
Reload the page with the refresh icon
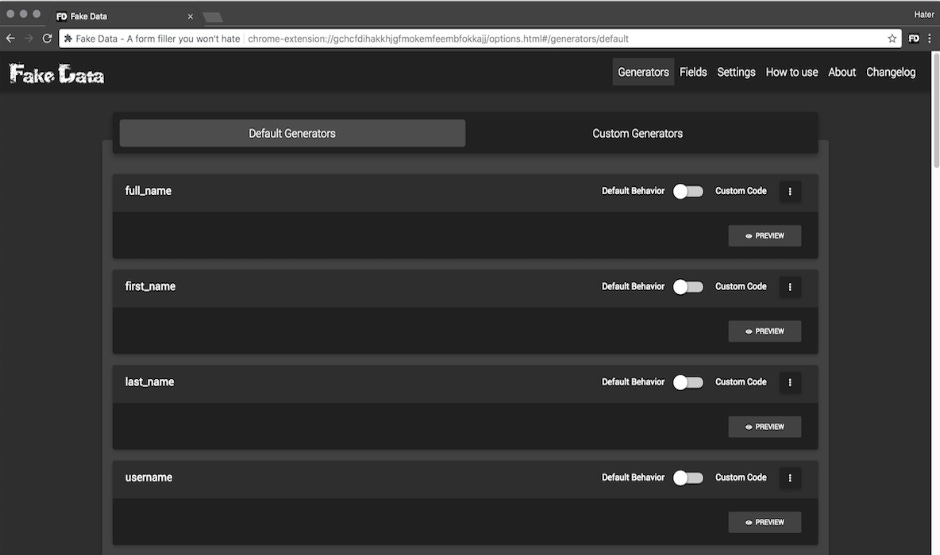[x=47, y=38]
